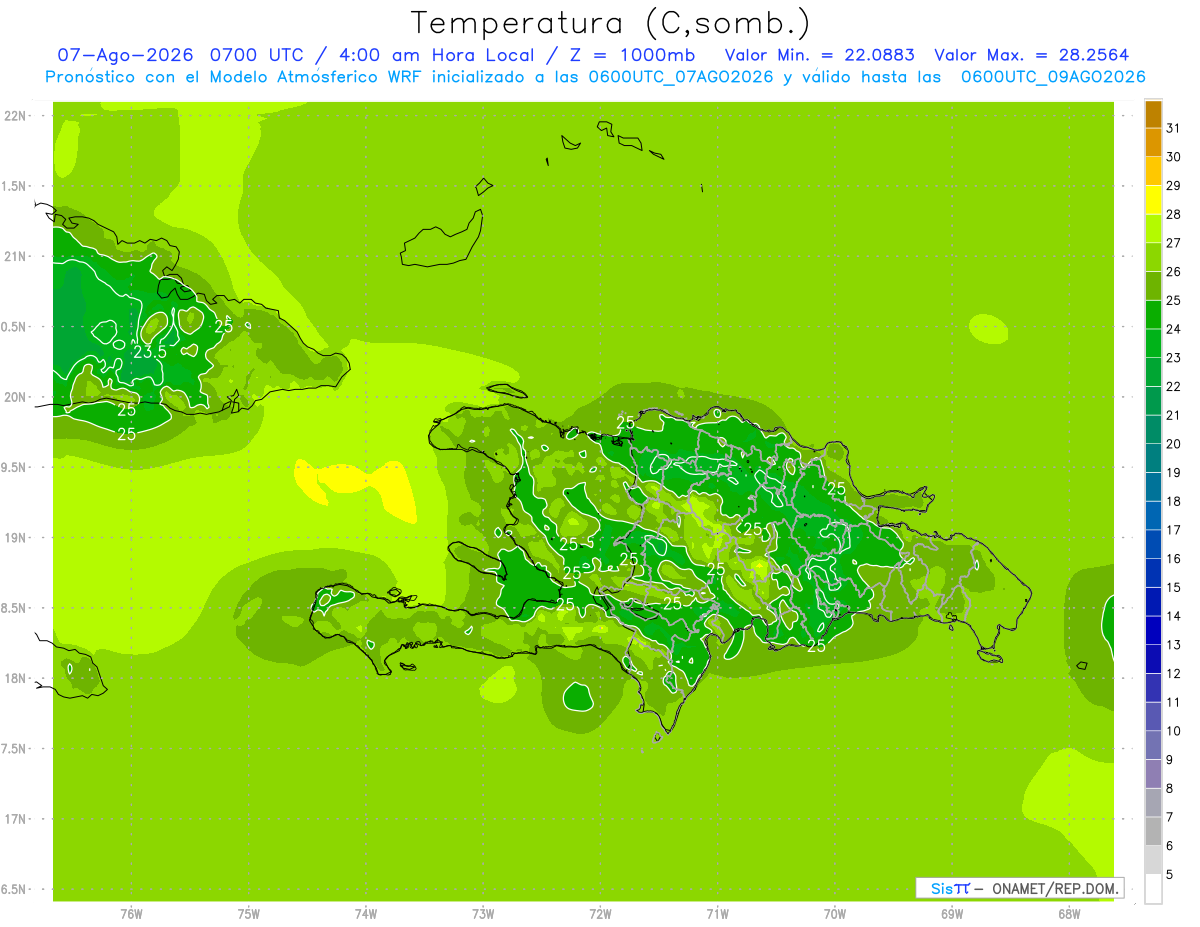1200x927 pixels.
Task: Click the Temperatura (C,somb.) title
Action: pyautogui.click(x=610, y=23)
